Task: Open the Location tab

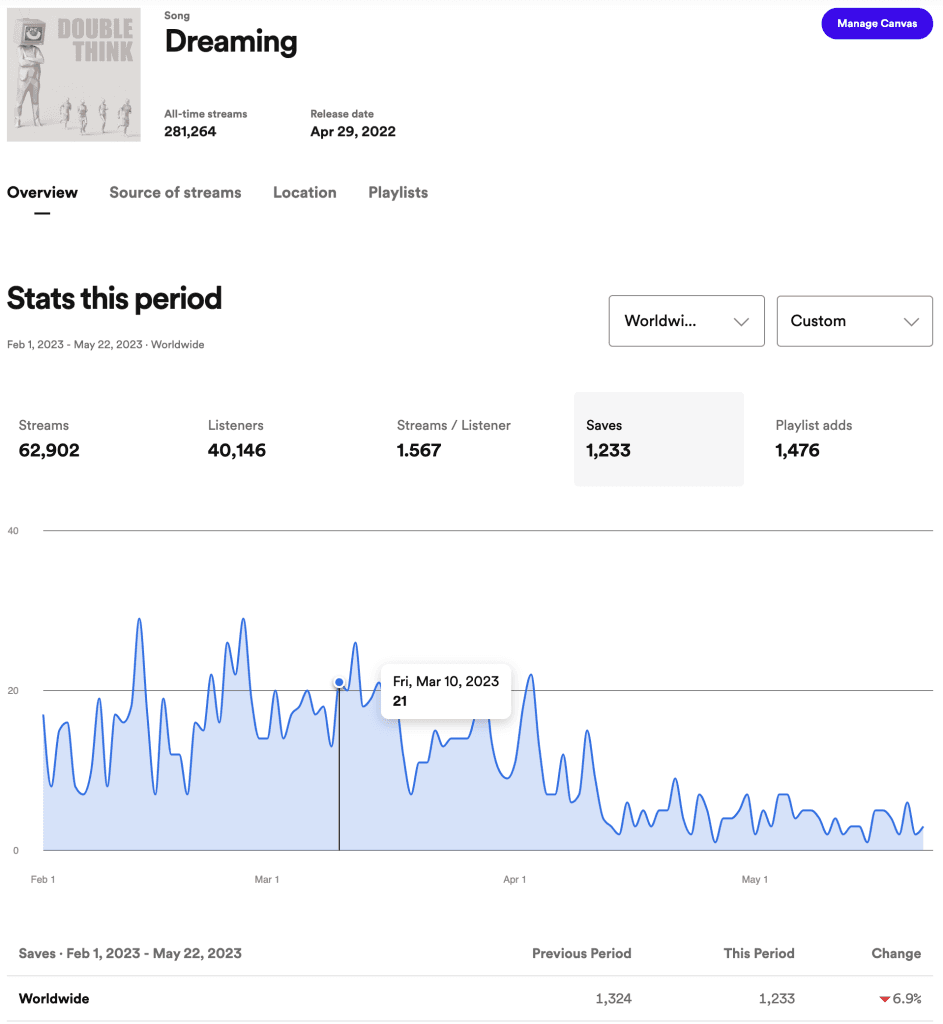Action: 304,193
